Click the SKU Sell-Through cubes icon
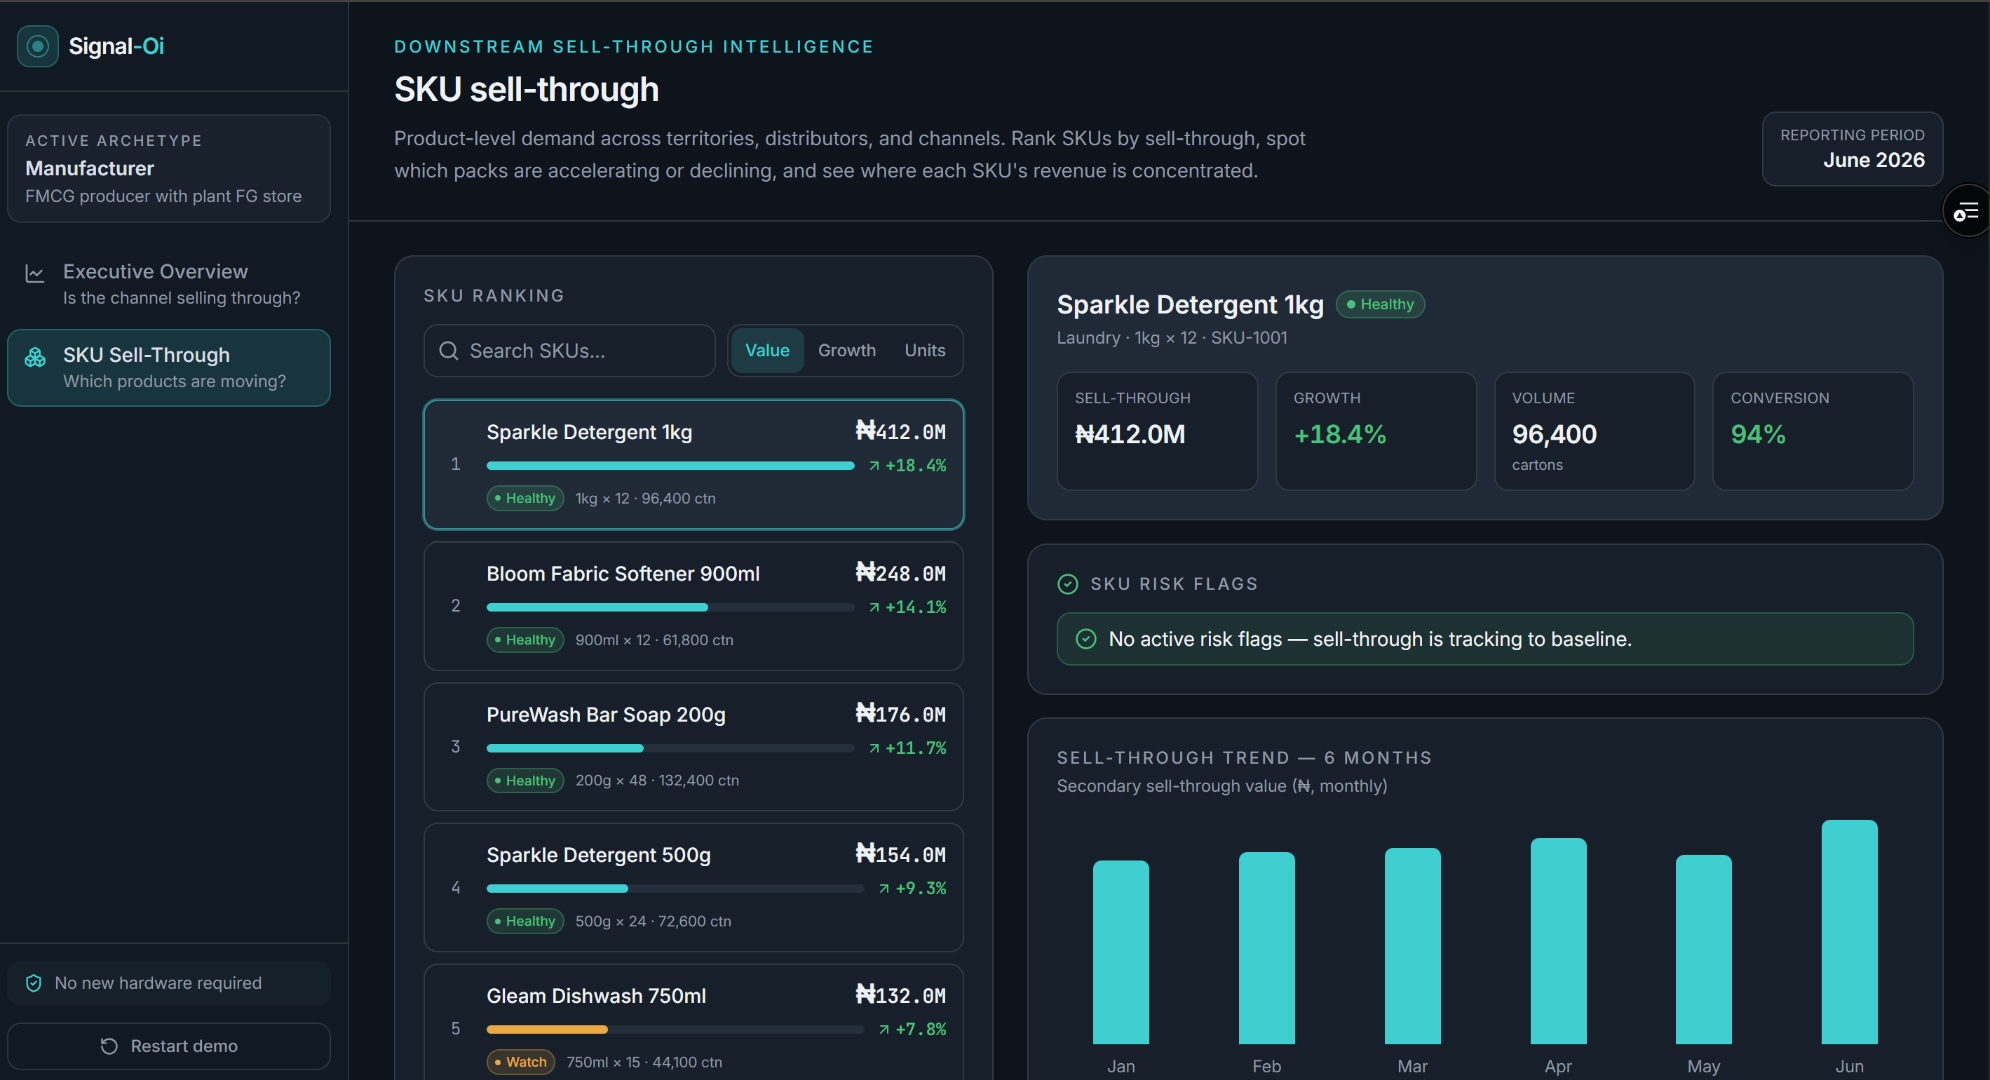This screenshot has height=1080, width=1990. pyautogui.click(x=35, y=357)
